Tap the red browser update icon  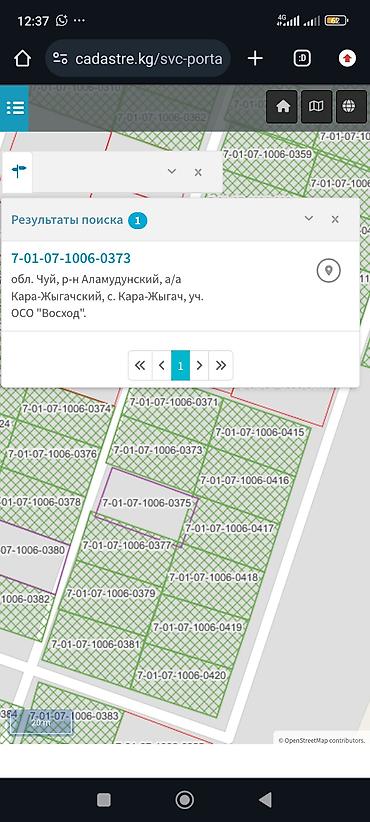point(347,59)
